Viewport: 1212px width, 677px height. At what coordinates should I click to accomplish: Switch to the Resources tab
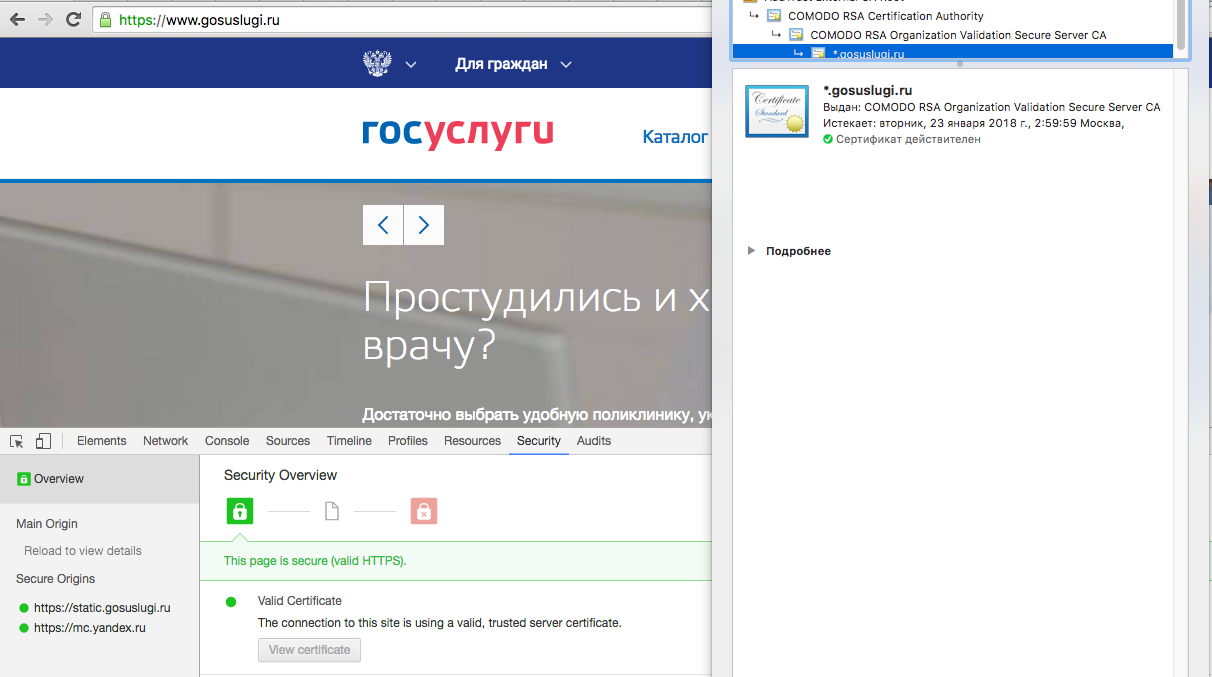tap(472, 441)
